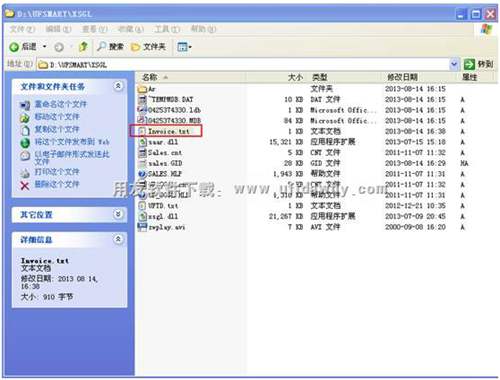Open the 收藏(A) menu
The image size is (500, 380).
(131, 29)
